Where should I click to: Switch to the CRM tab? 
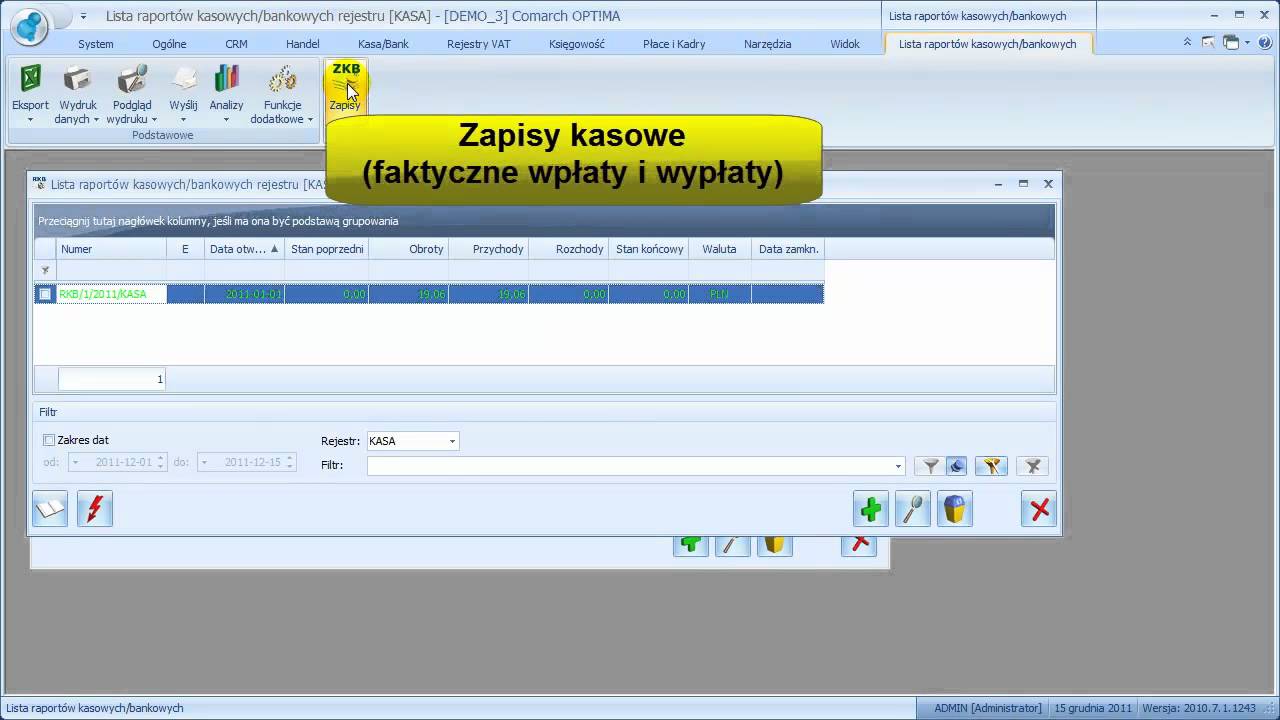(x=236, y=44)
